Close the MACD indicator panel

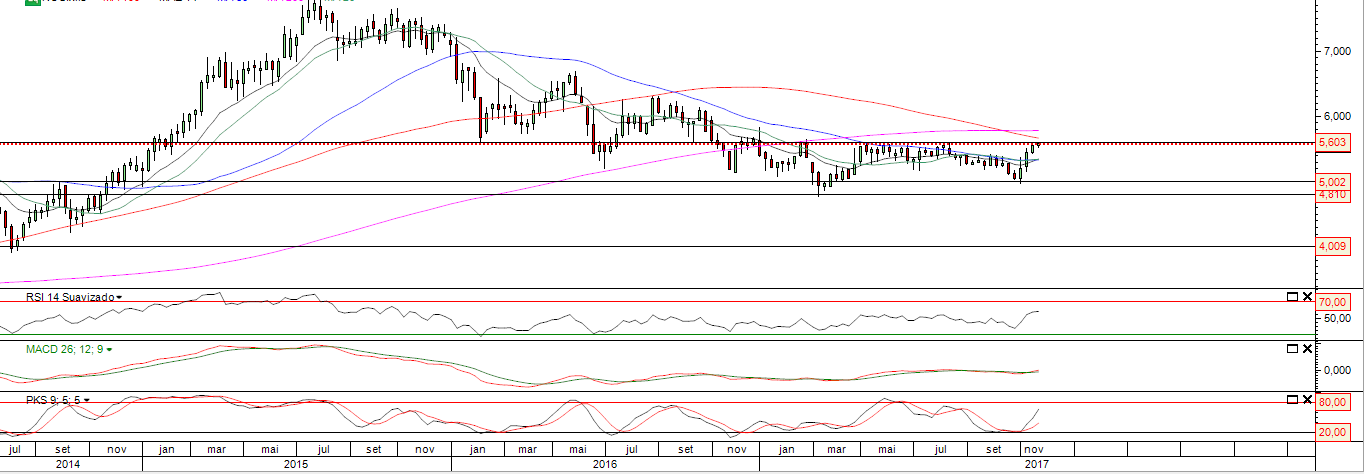click(x=1307, y=348)
